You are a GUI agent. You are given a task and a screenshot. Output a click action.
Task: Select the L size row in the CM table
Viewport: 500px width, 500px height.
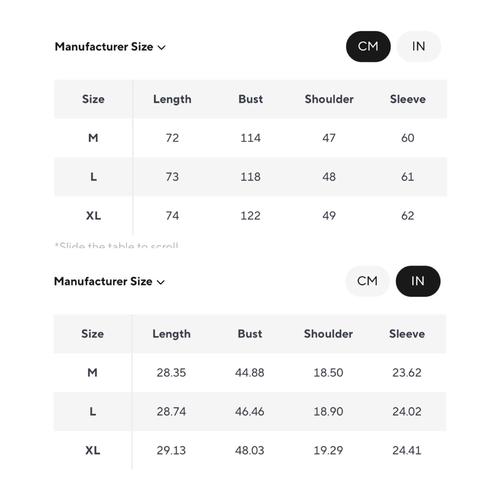[x=250, y=177]
